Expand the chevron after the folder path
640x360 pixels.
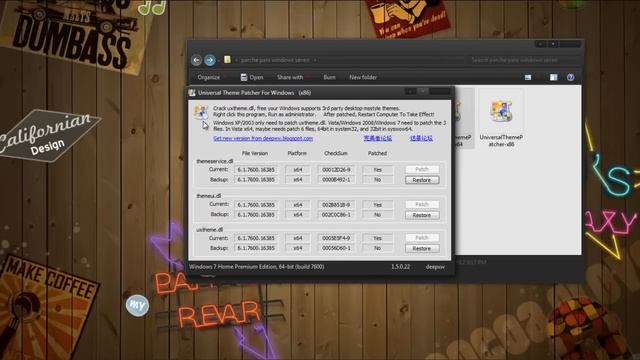point(315,60)
